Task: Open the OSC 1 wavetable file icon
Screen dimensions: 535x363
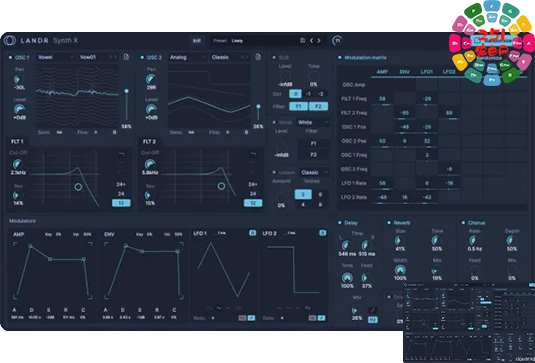Action: [126, 57]
